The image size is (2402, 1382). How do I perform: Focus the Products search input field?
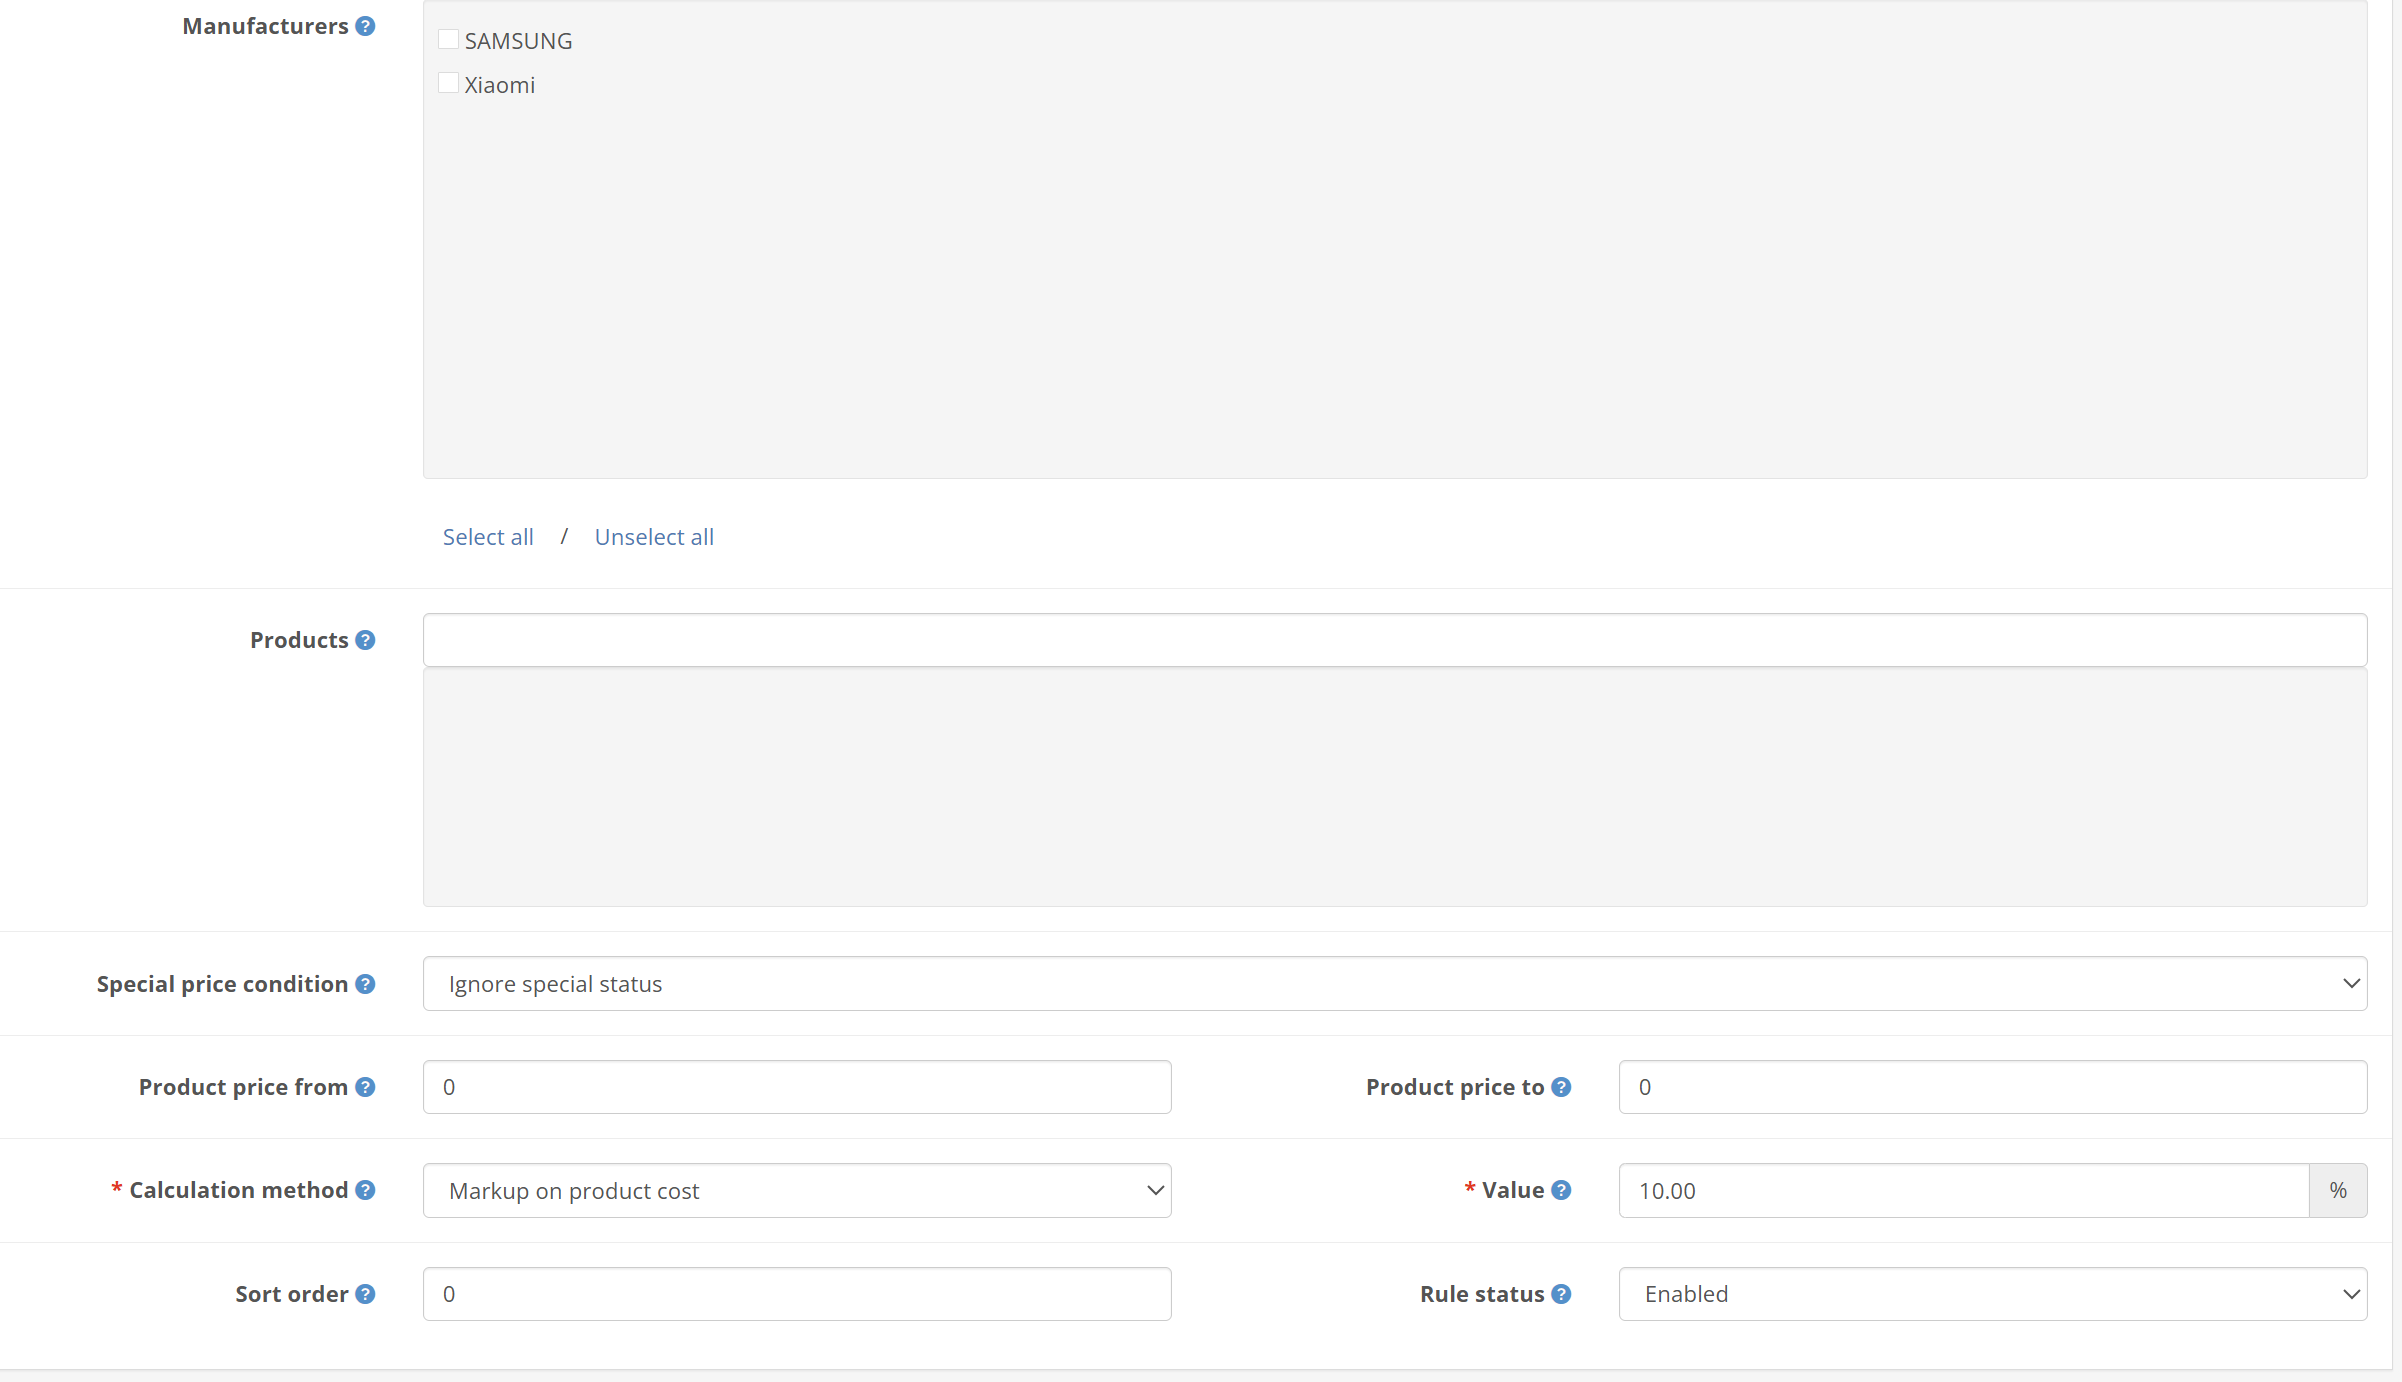coord(1395,640)
